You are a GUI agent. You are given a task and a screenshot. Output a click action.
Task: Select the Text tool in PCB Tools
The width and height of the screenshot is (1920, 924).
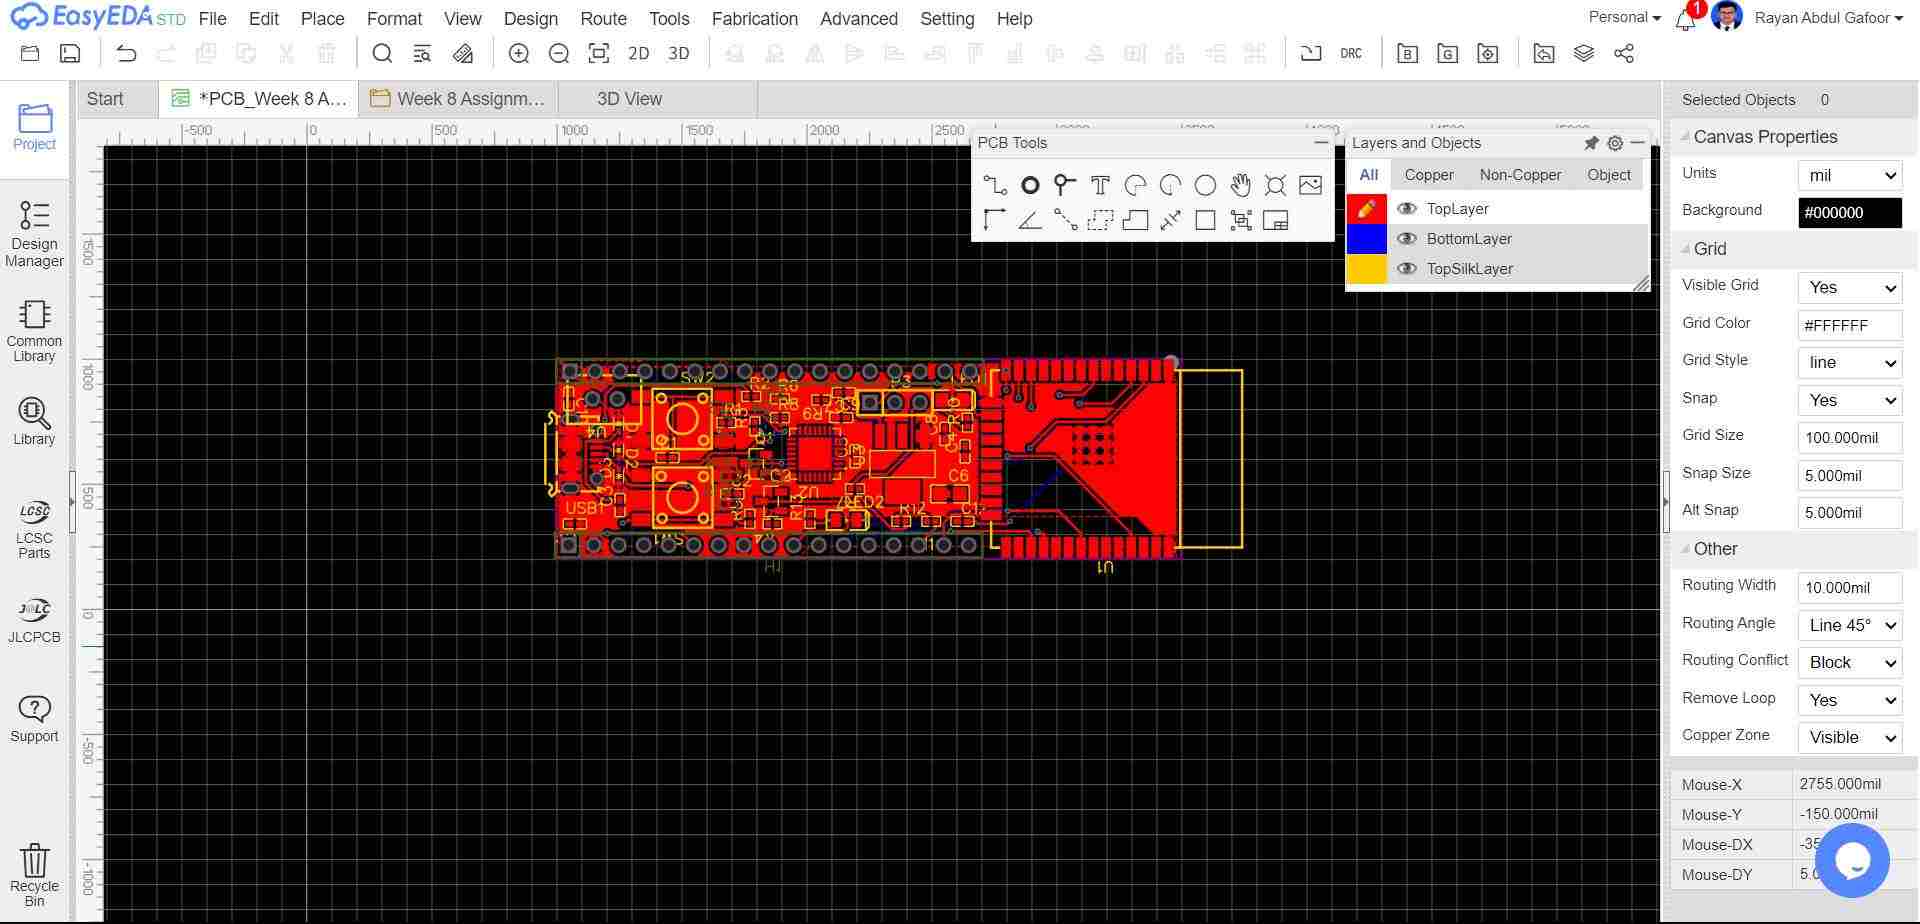pos(1100,185)
